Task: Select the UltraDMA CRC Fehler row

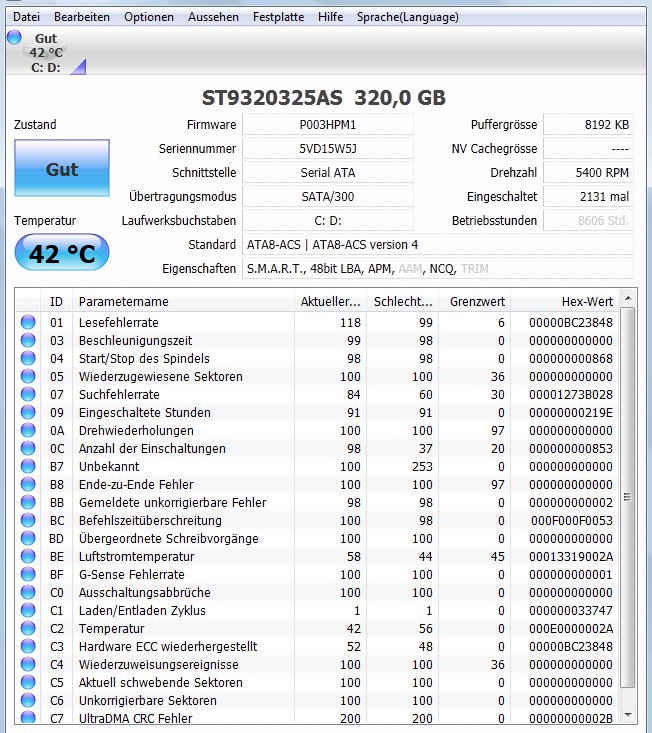Action: (x=317, y=718)
